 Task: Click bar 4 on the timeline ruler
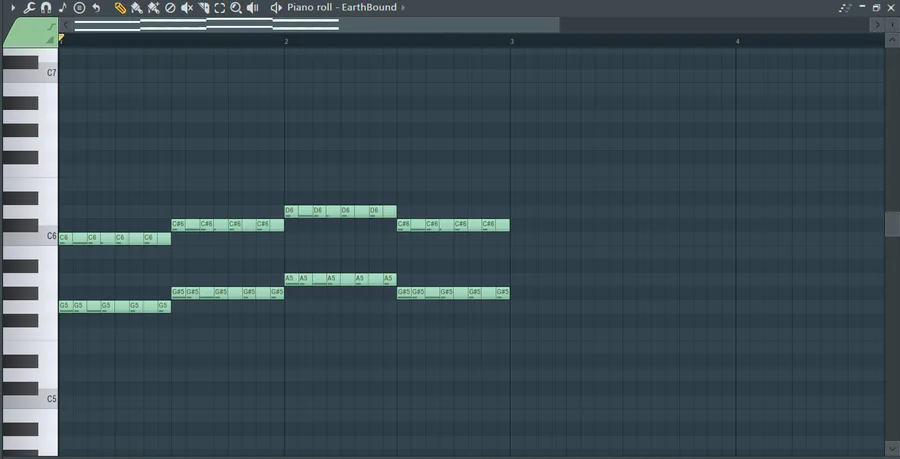coord(738,41)
